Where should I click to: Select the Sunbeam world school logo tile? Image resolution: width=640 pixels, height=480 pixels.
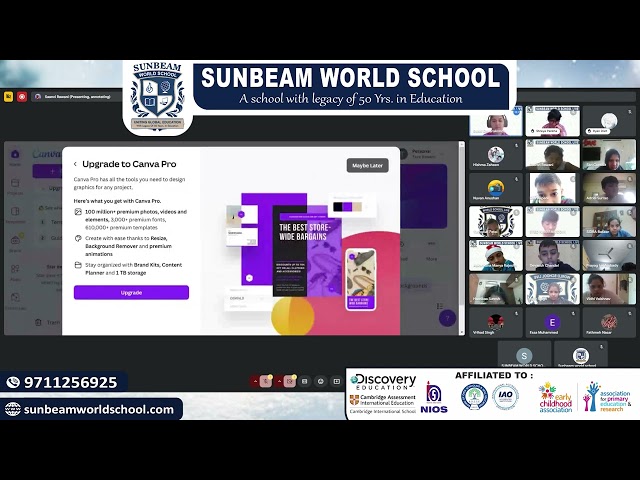point(580,354)
